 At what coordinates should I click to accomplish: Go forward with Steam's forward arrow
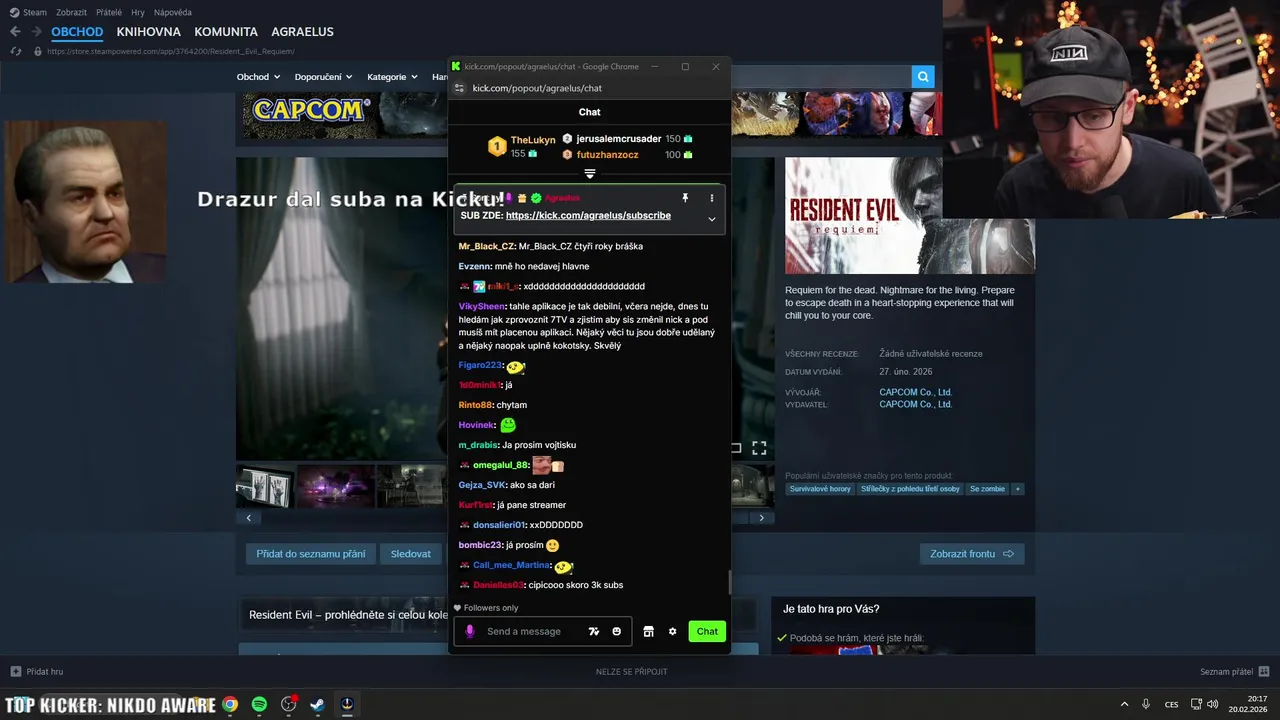[36, 32]
